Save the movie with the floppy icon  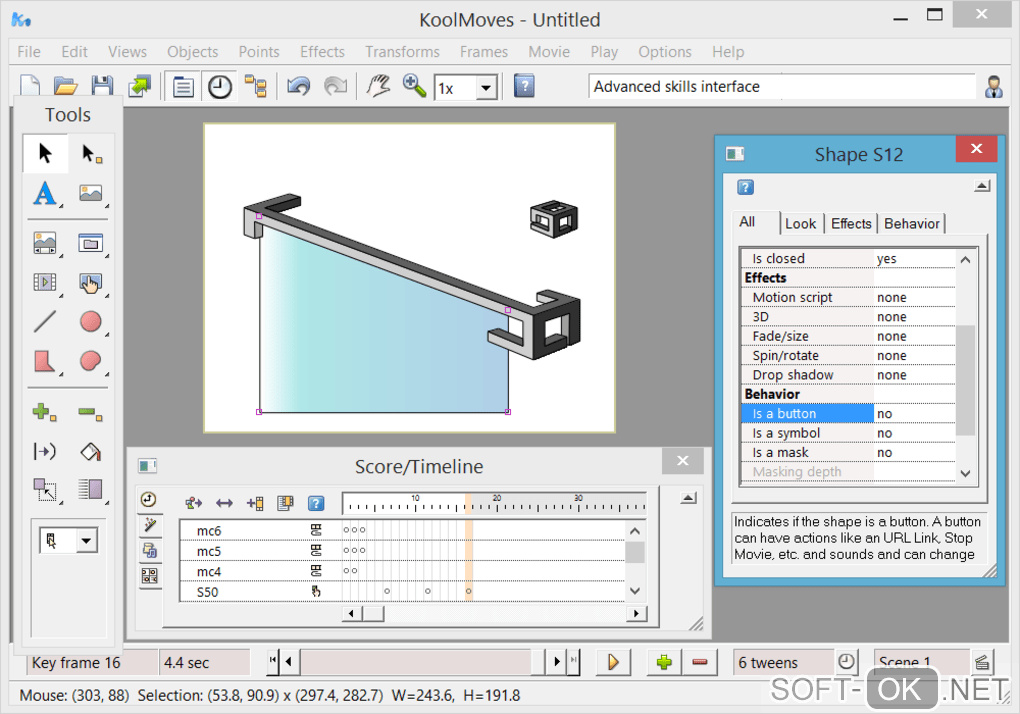pos(102,86)
